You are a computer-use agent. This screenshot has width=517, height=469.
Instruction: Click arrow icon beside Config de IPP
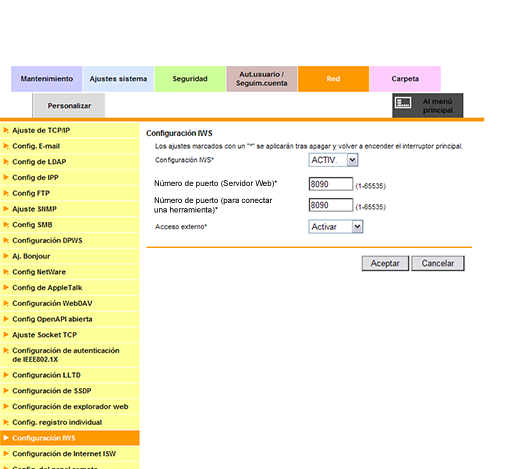pos(6,177)
